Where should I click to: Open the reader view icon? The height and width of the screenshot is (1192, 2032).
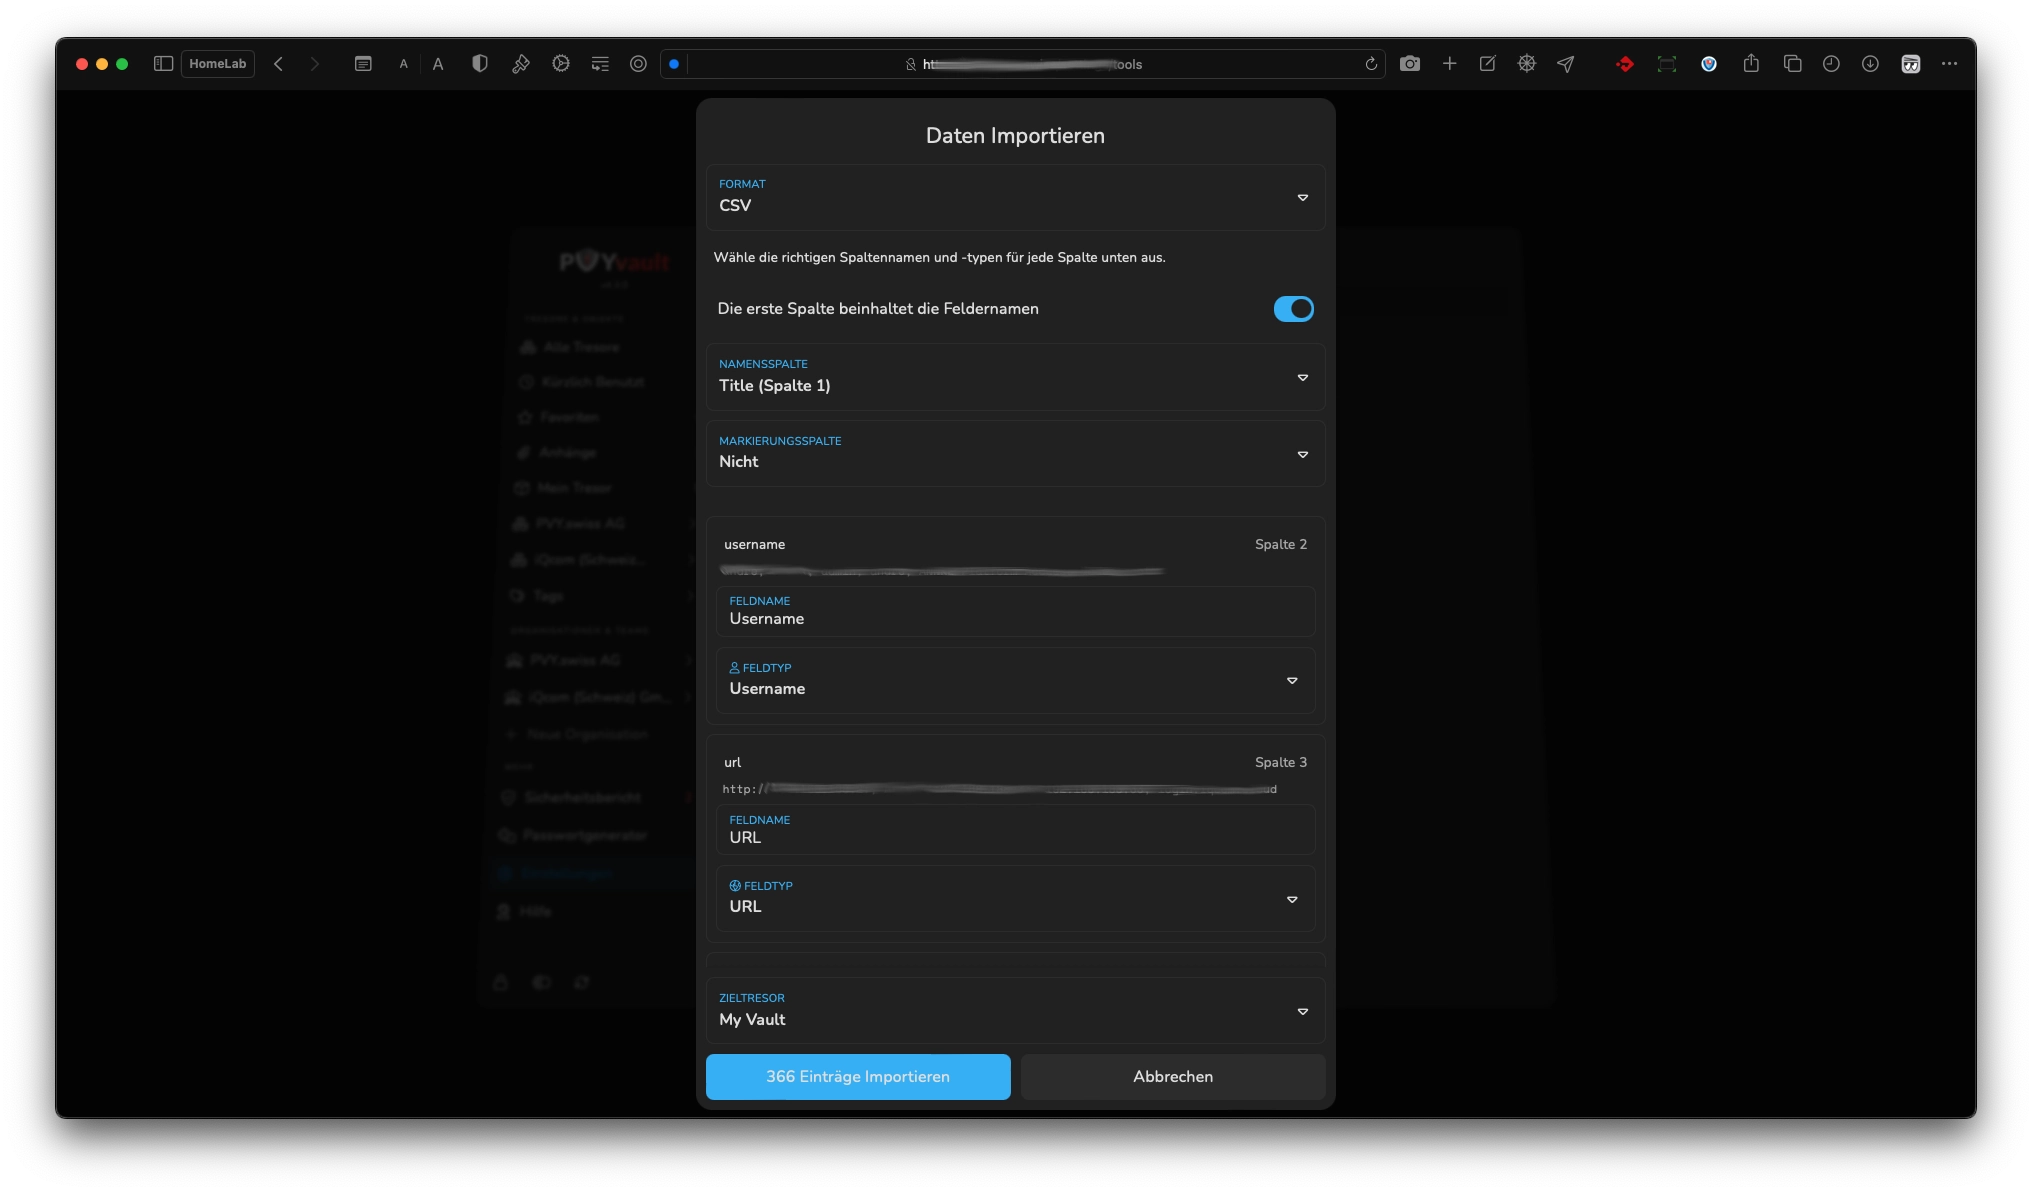(363, 64)
